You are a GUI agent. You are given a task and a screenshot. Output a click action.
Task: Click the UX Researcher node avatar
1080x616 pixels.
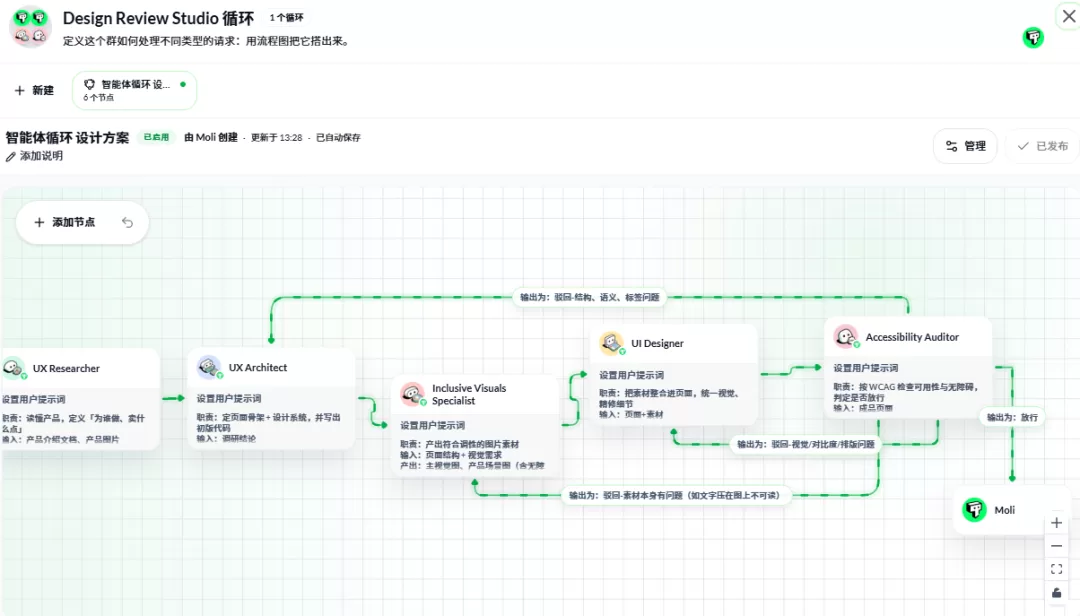click(x=14, y=369)
